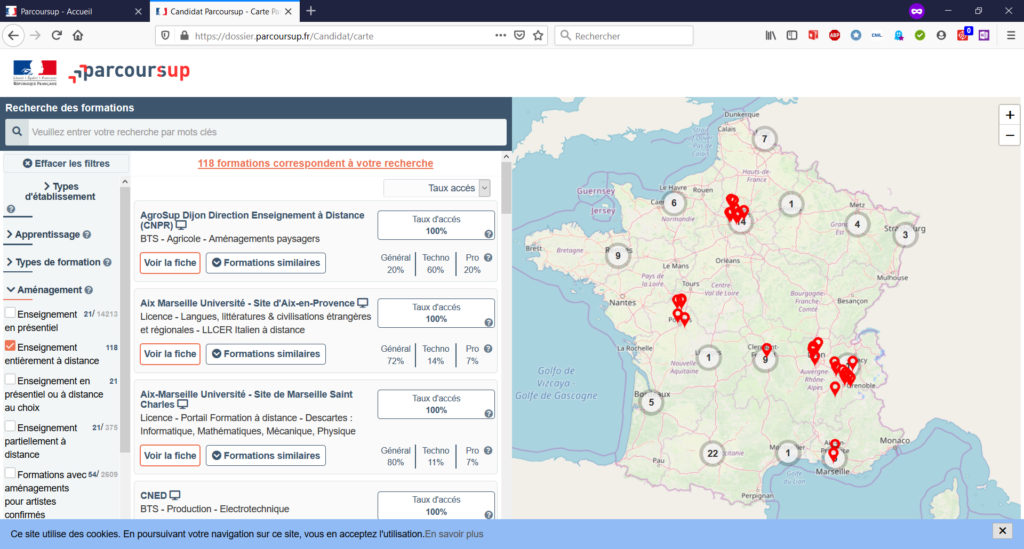Open the site security padlock icon
This screenshot has height=549, width=1024.
[185, 36]
